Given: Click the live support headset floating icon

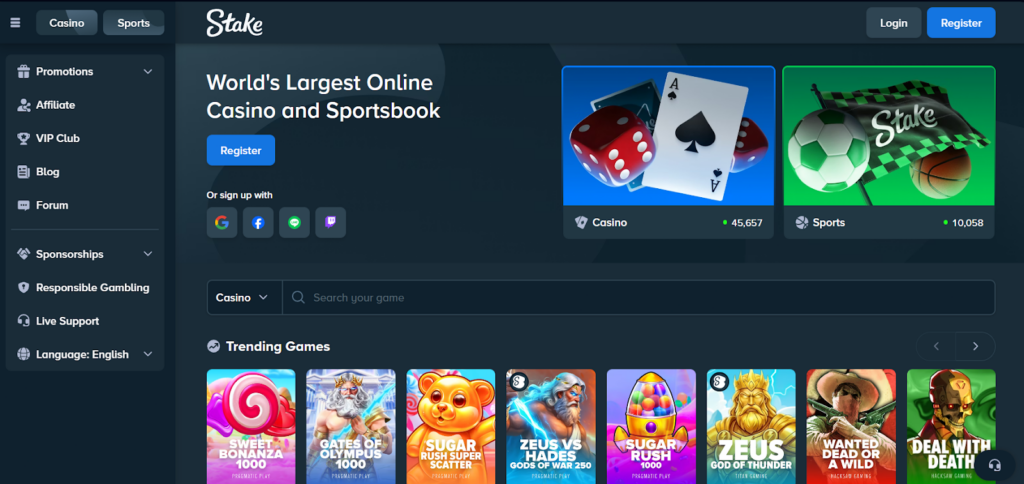Looking at the screenshot, I should pos(995,465).
